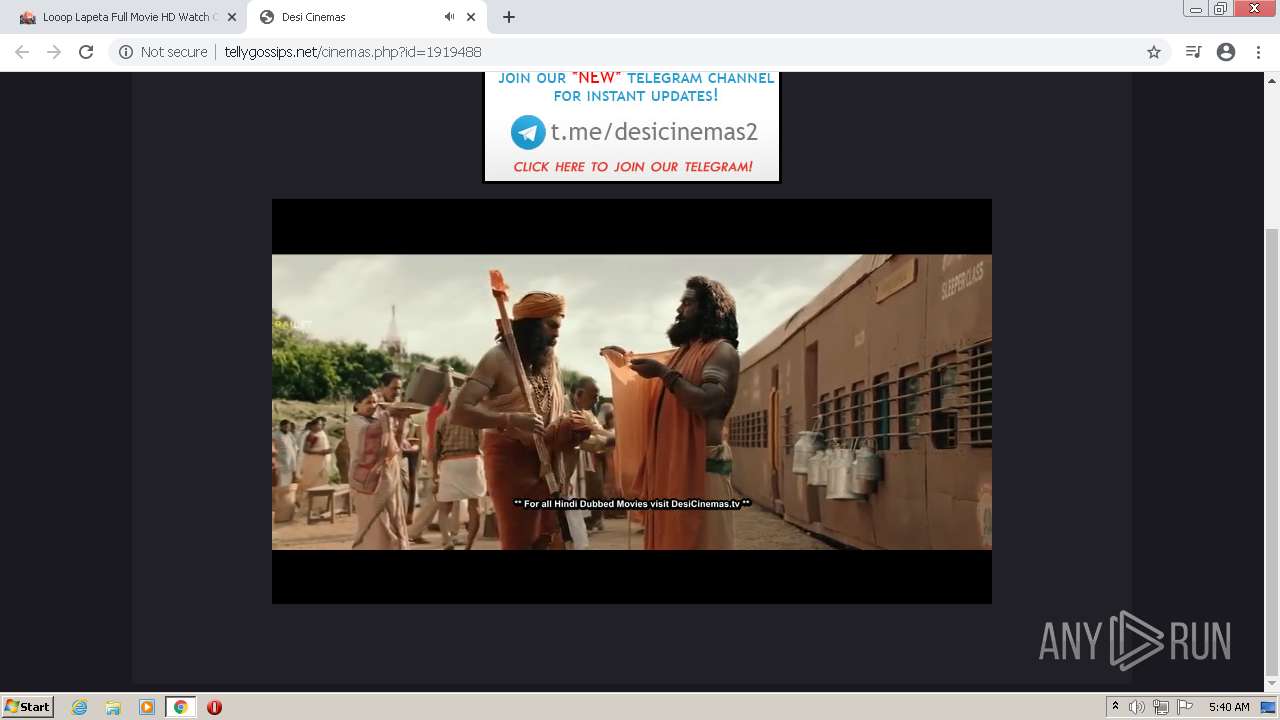The width and height of the screenshot is (1280, 720).
Task: Show hidden system tray icons
Action: coord(1115,707)
